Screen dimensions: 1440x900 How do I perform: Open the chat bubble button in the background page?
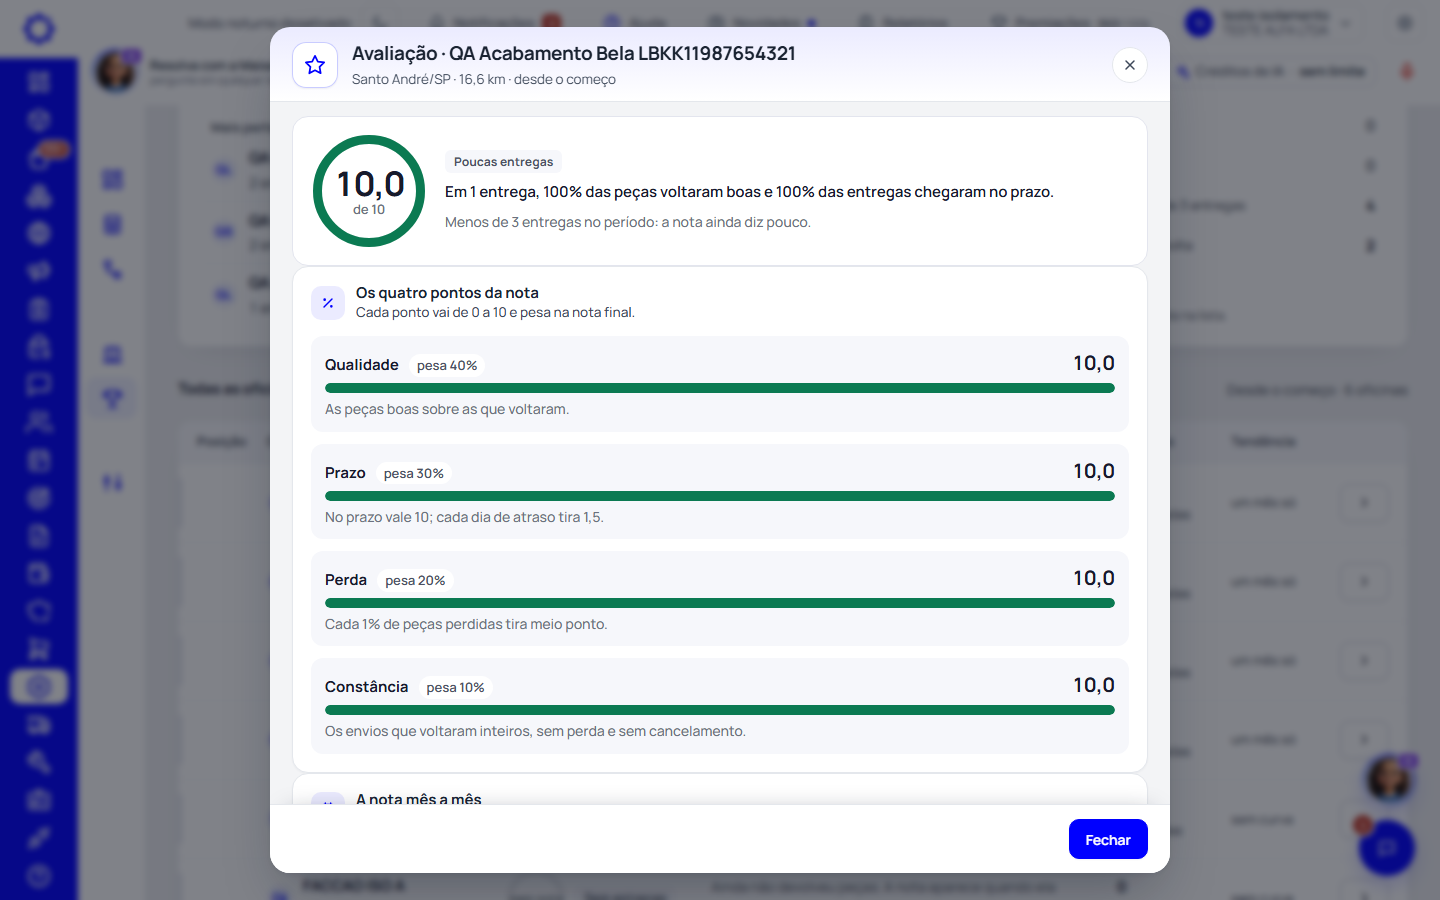pos(1387,848)
